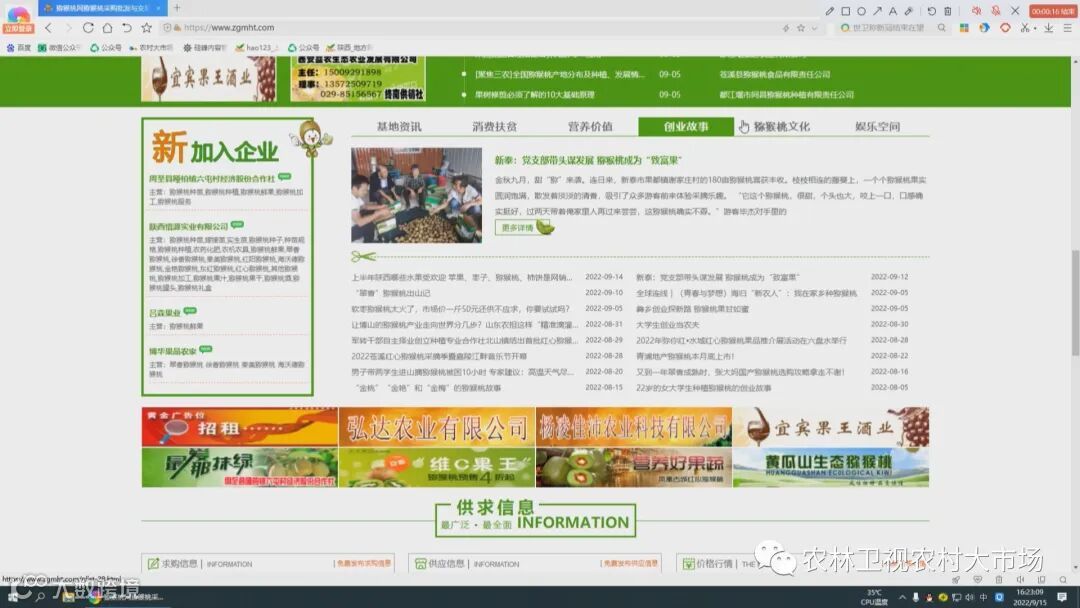Open the 吕森果业 company entry
Image resolution: width=1080 pixels, height=608 pixels.
pyautogui.click(x=165, y=313)
